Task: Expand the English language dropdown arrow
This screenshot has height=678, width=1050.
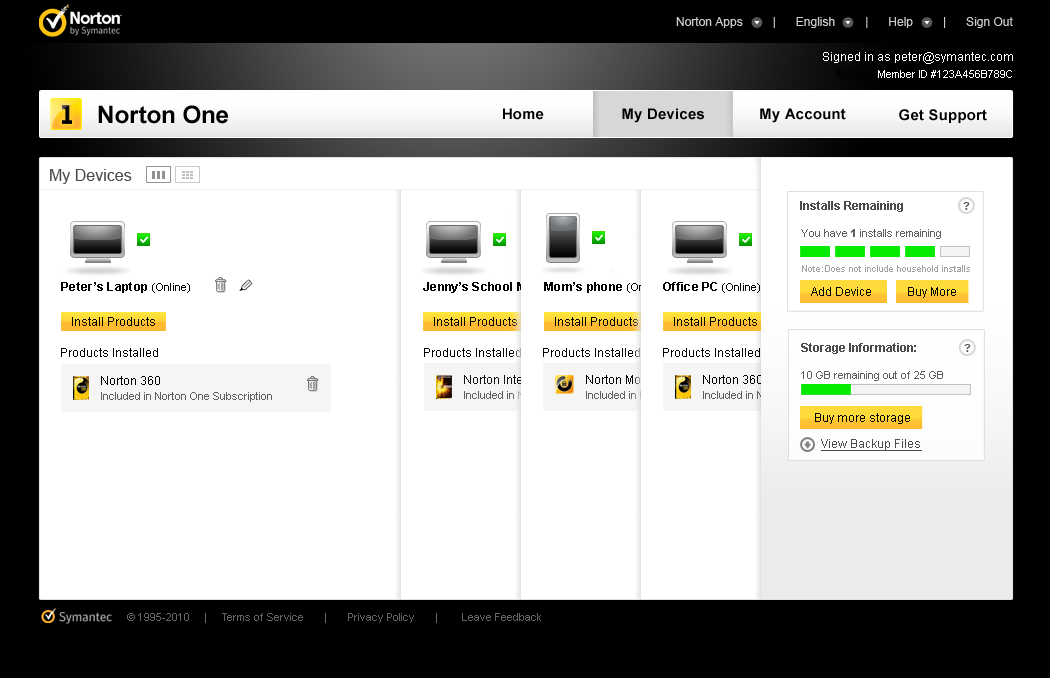Action: pos(848,22)
